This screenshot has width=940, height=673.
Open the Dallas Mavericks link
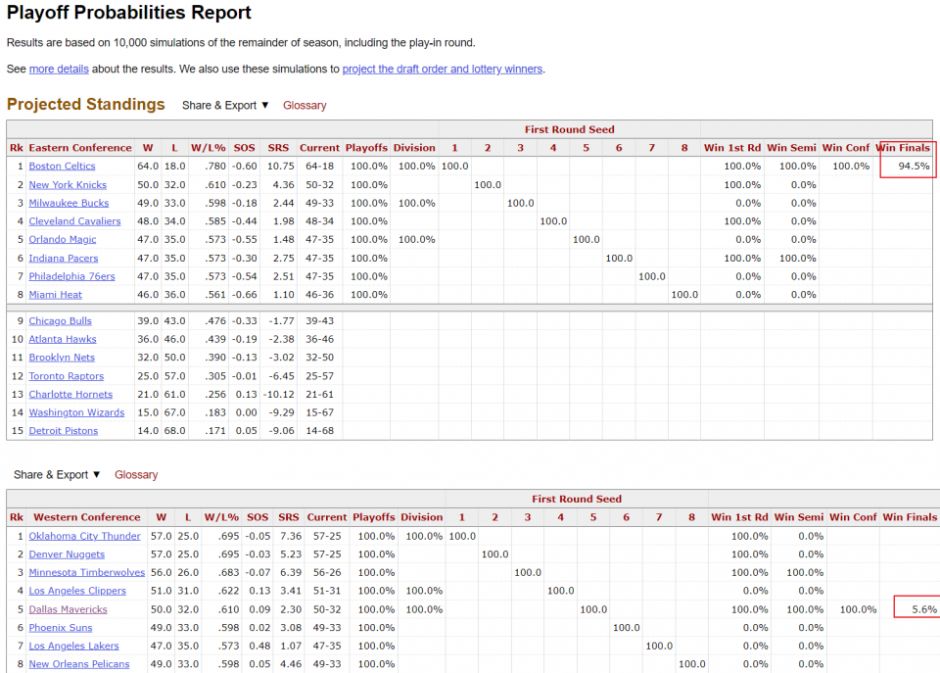click(68, 609)
